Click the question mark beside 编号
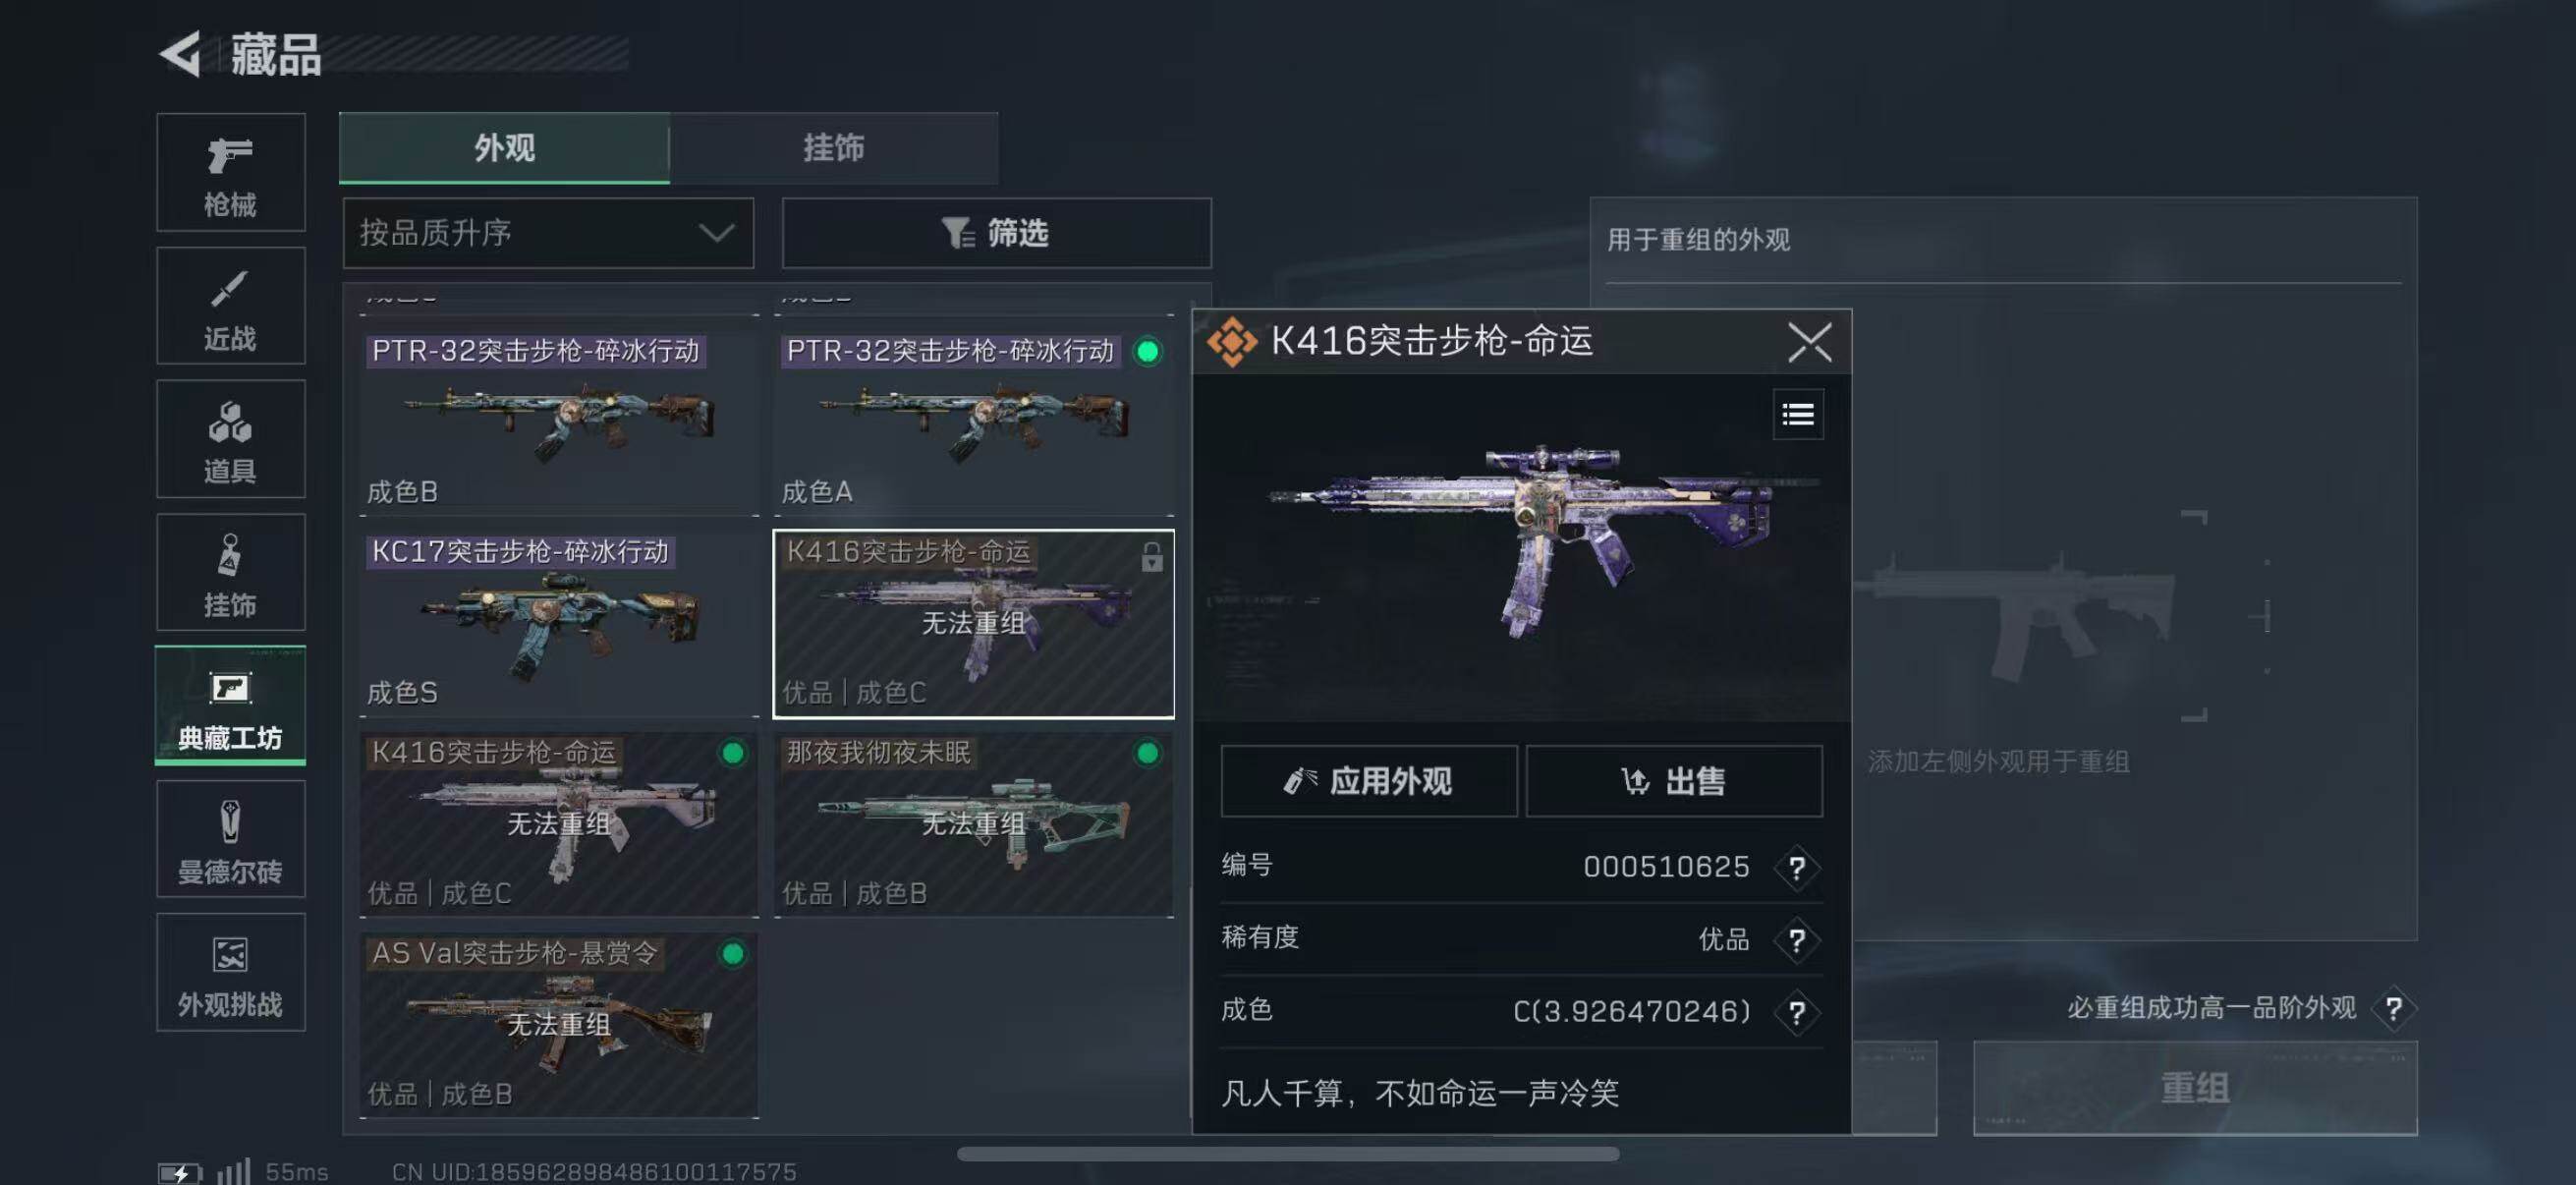 (1797, 867)
